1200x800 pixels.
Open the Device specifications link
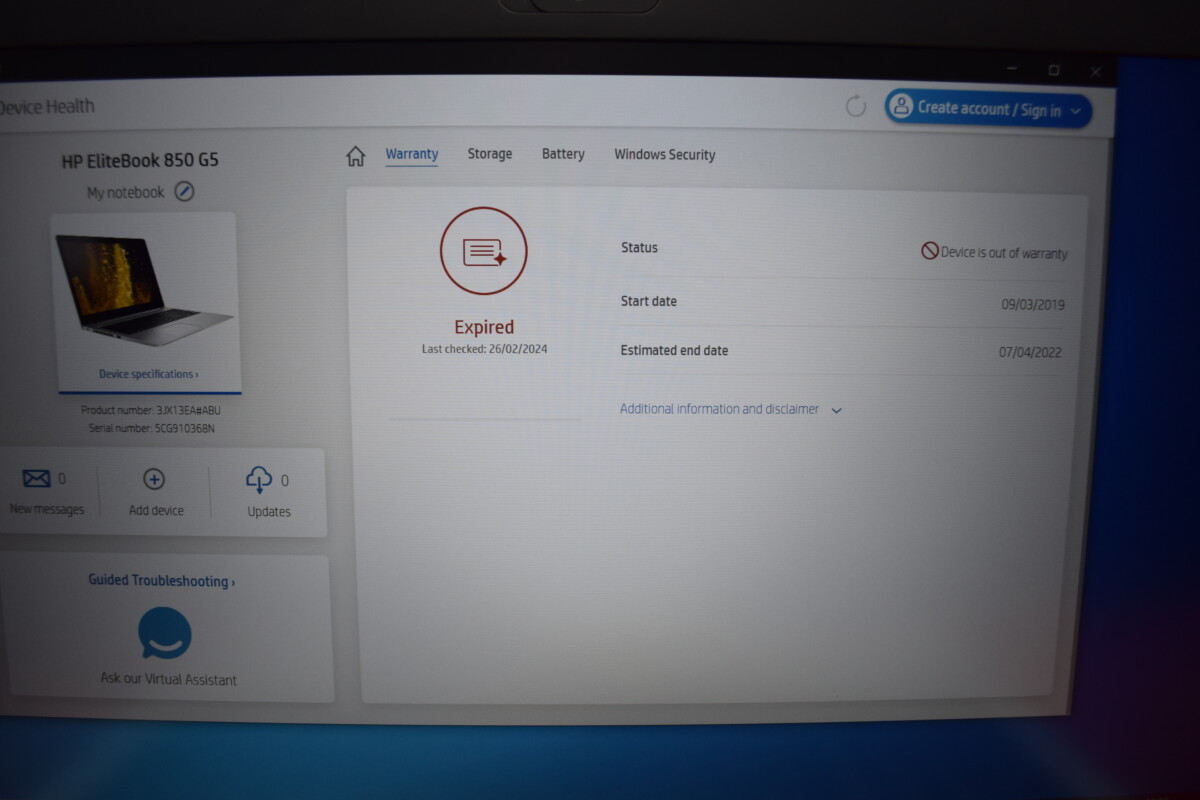point(149,374)
